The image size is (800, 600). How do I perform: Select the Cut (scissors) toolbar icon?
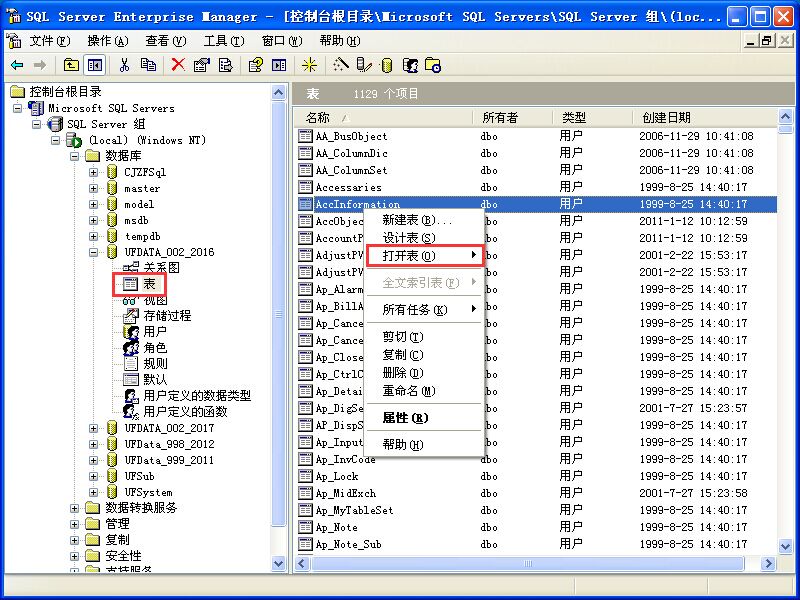point(125,64)
